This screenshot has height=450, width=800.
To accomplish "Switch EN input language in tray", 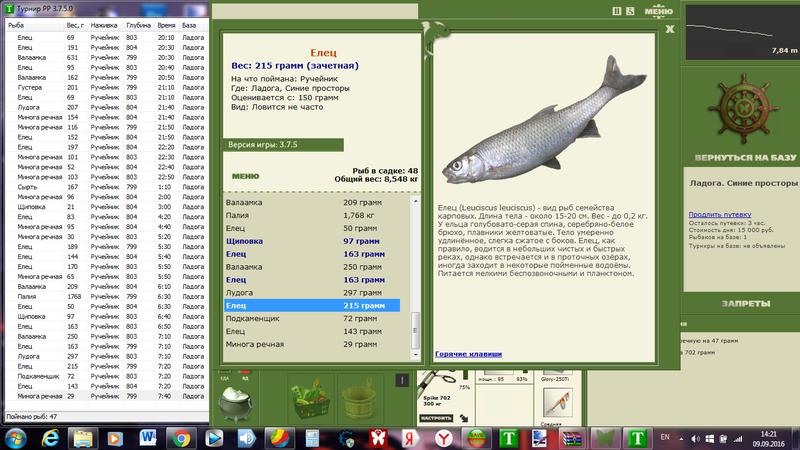I will pyautogui.click(x=665, y=437).
